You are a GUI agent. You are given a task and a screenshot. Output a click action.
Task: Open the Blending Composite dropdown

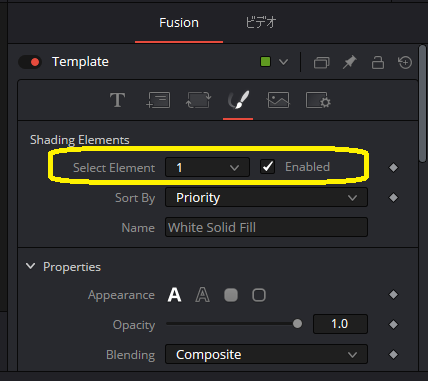click(266, 354)
